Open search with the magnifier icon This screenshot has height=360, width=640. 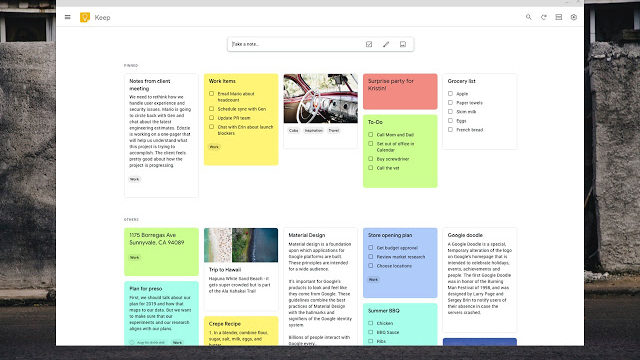529,17
